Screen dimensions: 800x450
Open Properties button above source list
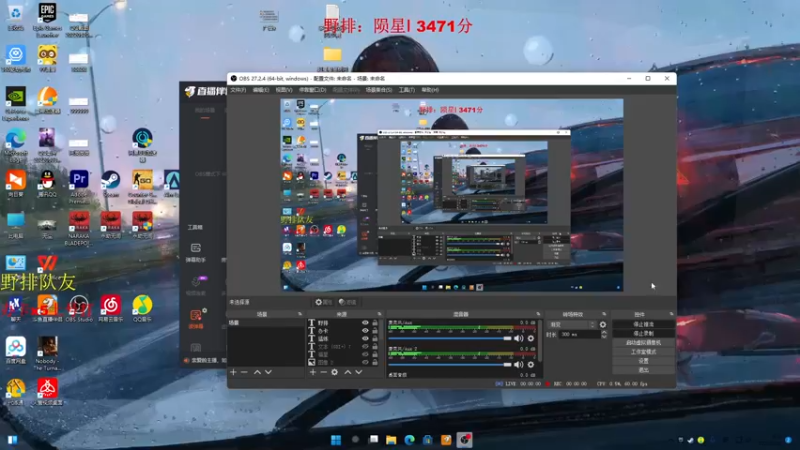coord(323,302)
